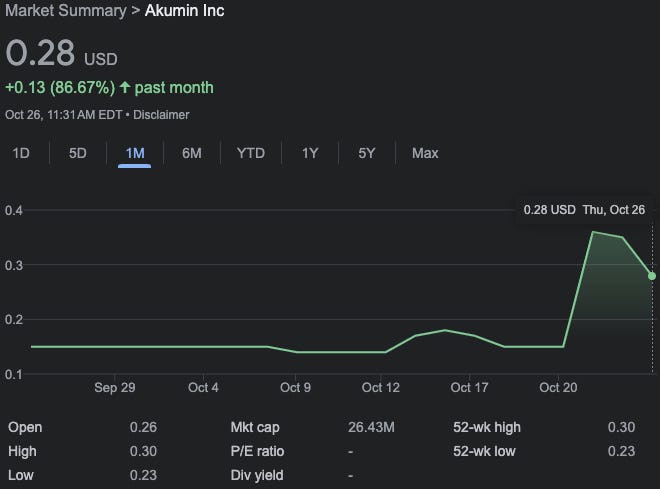Switch chart to 5Y range
This screenshot has height=489, width=660.
pyautogui.click(x=367, y=153)
